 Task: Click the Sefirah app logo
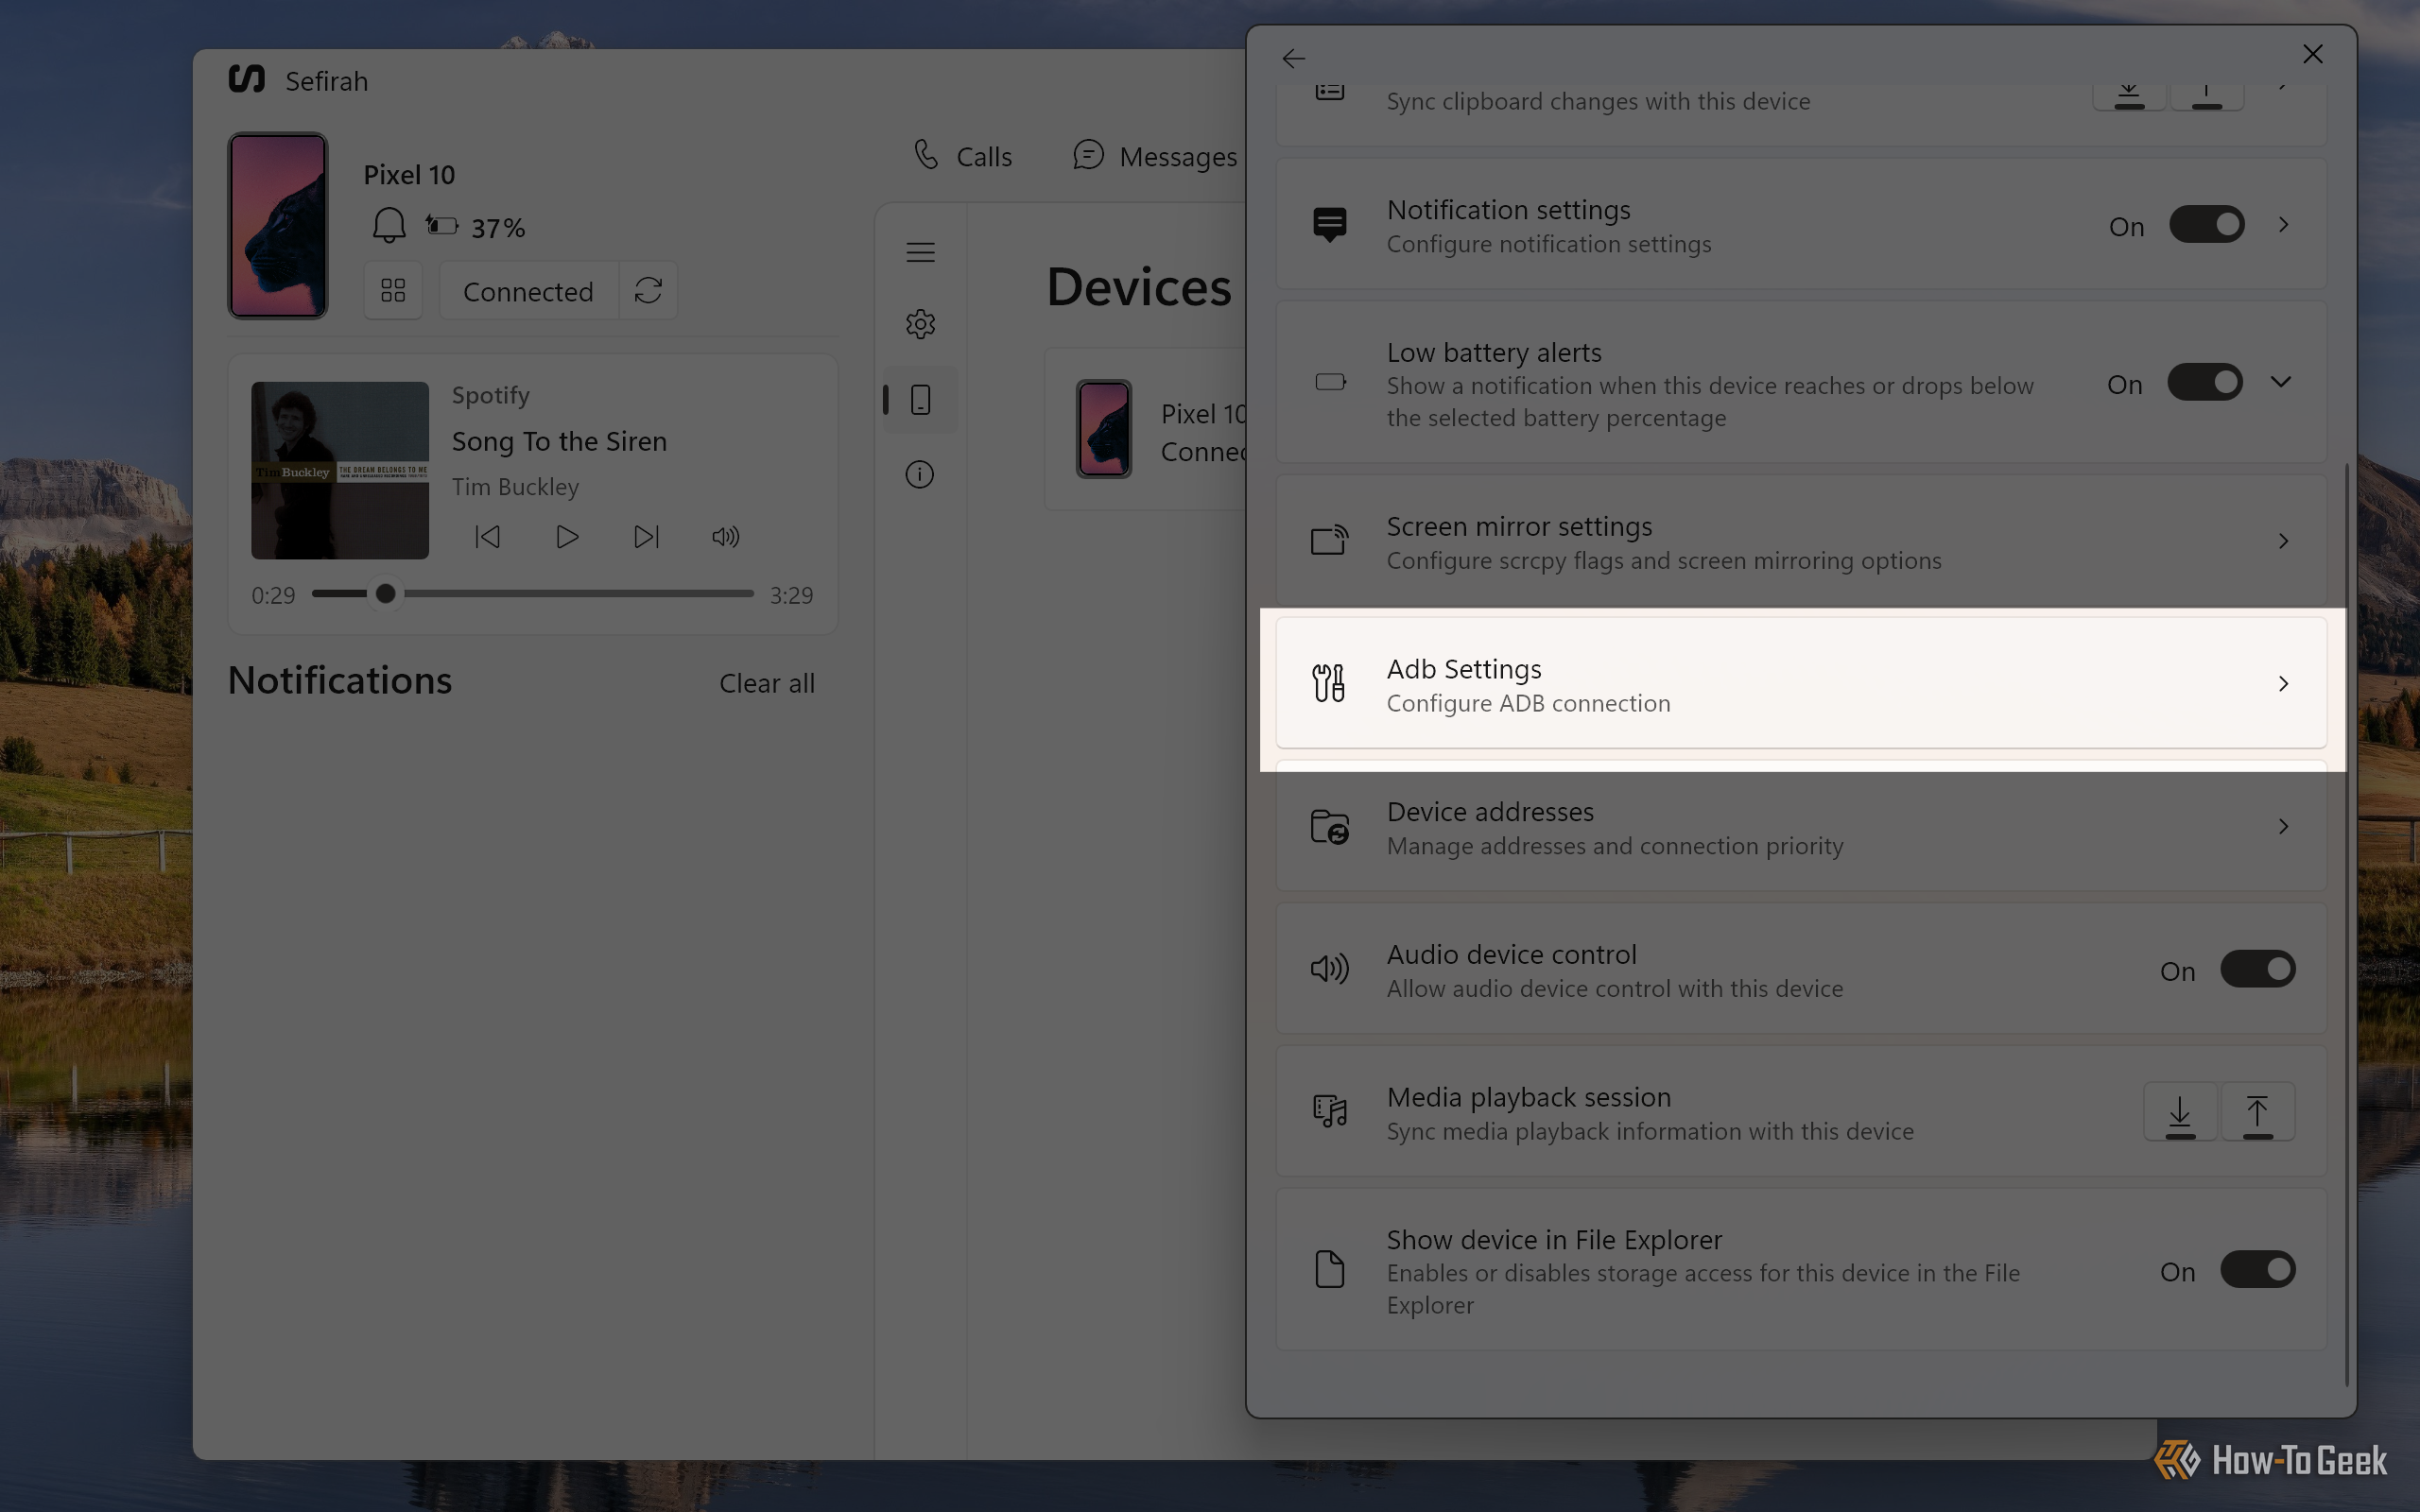246,79
